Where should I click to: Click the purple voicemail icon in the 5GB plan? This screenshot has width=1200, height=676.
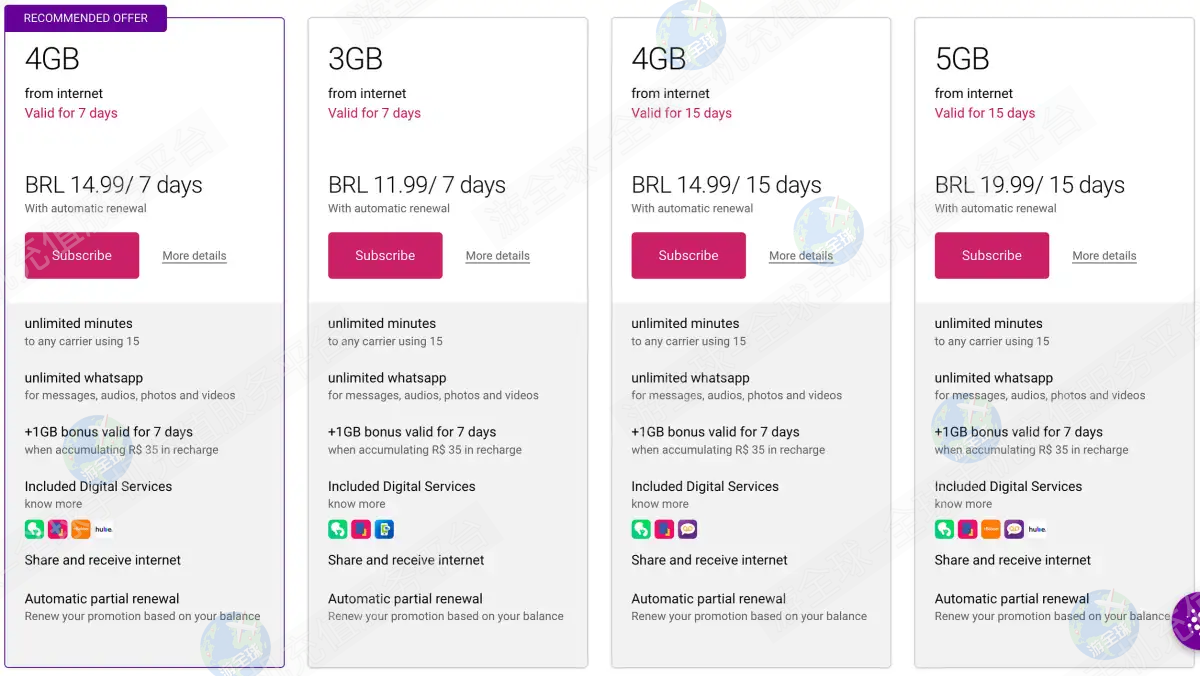click(1014, 529)
